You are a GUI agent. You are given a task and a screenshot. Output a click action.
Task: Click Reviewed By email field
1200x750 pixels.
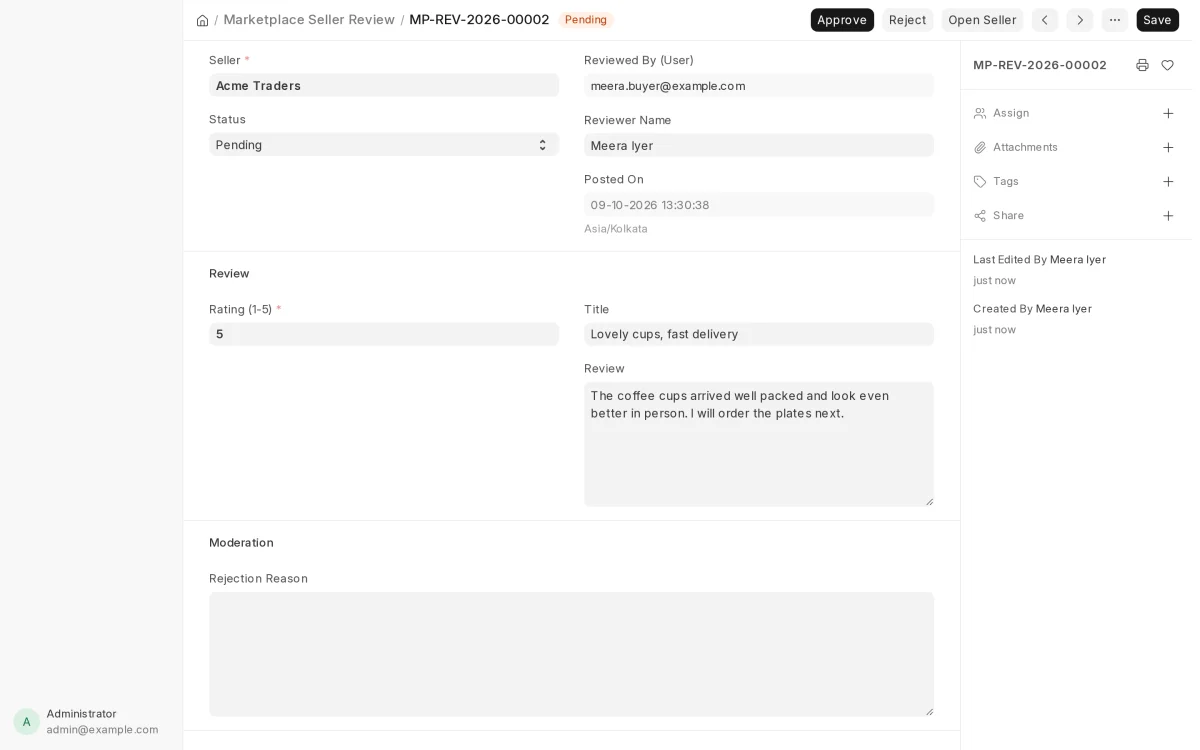(759, 85)
